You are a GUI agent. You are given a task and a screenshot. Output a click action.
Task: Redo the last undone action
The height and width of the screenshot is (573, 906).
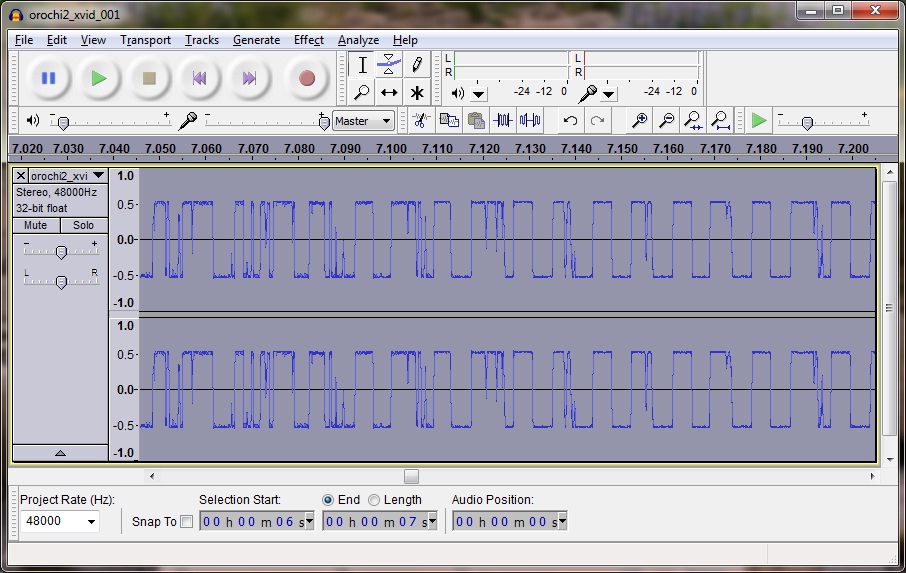point(597,121)
